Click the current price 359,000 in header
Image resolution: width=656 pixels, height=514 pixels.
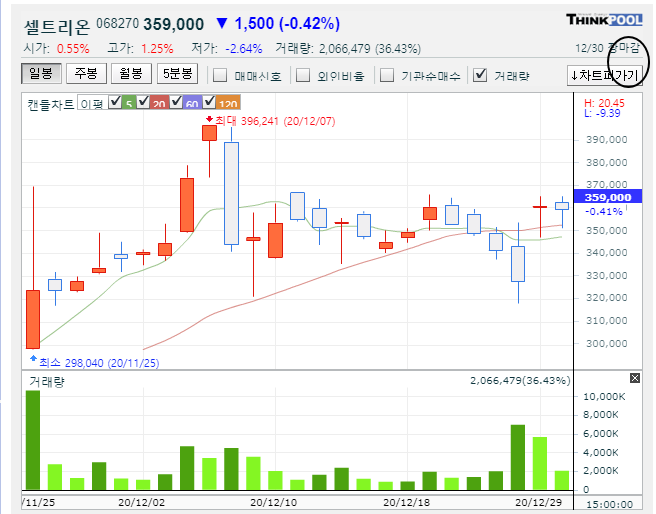(x=173, y=24)
